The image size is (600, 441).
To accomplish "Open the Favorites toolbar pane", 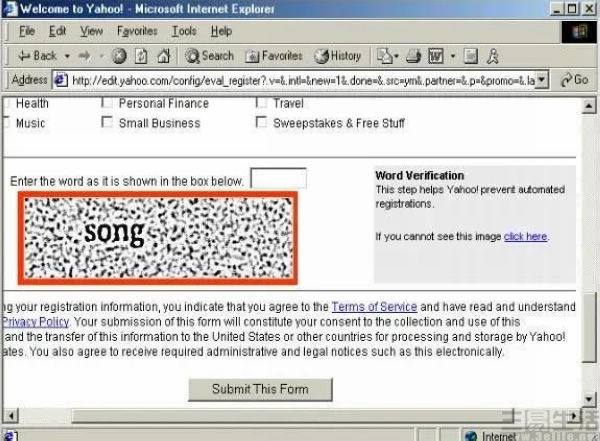I will click(274, 56).
